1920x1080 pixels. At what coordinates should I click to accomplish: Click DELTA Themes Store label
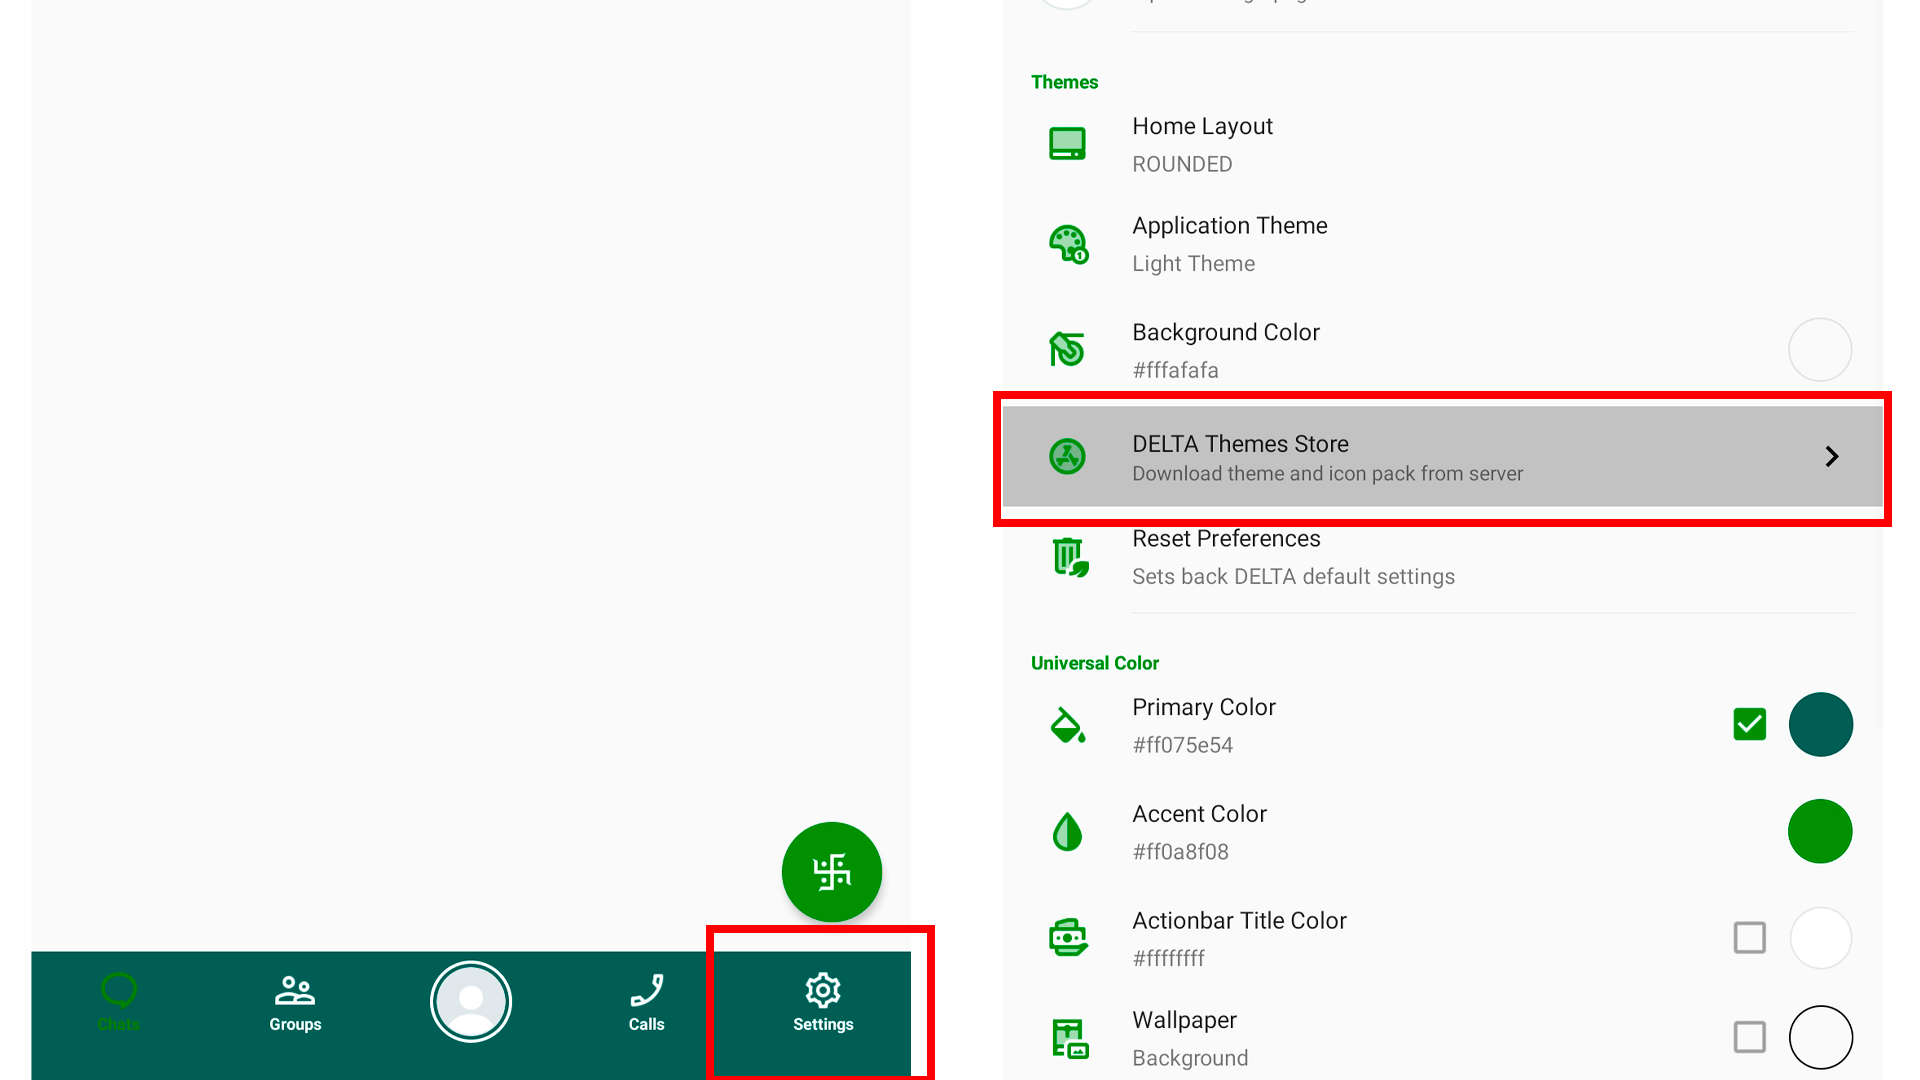click(1240, 444)
